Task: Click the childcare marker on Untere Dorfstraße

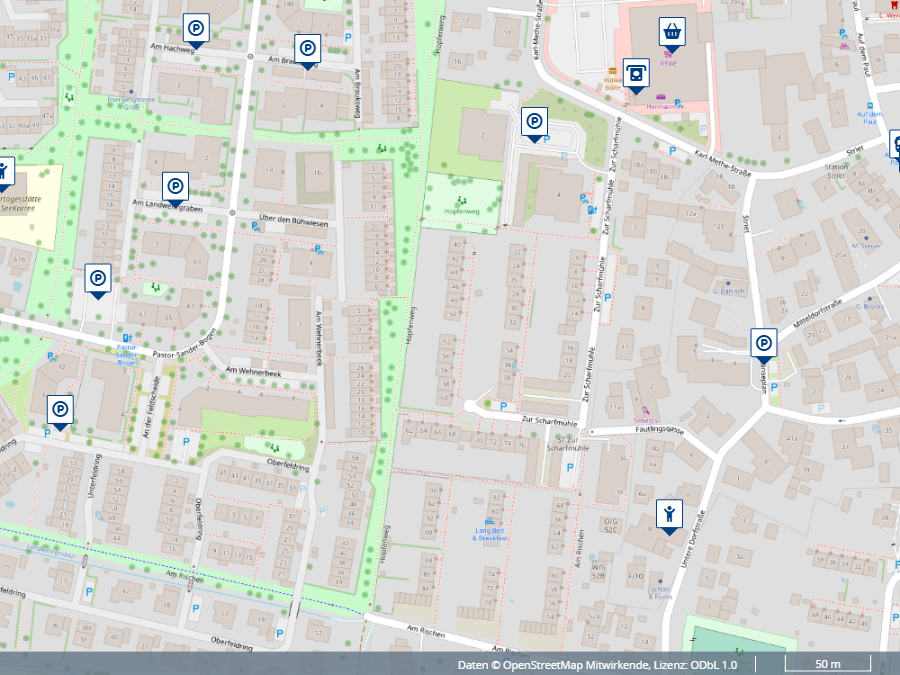Action: [x=669, y=515]
